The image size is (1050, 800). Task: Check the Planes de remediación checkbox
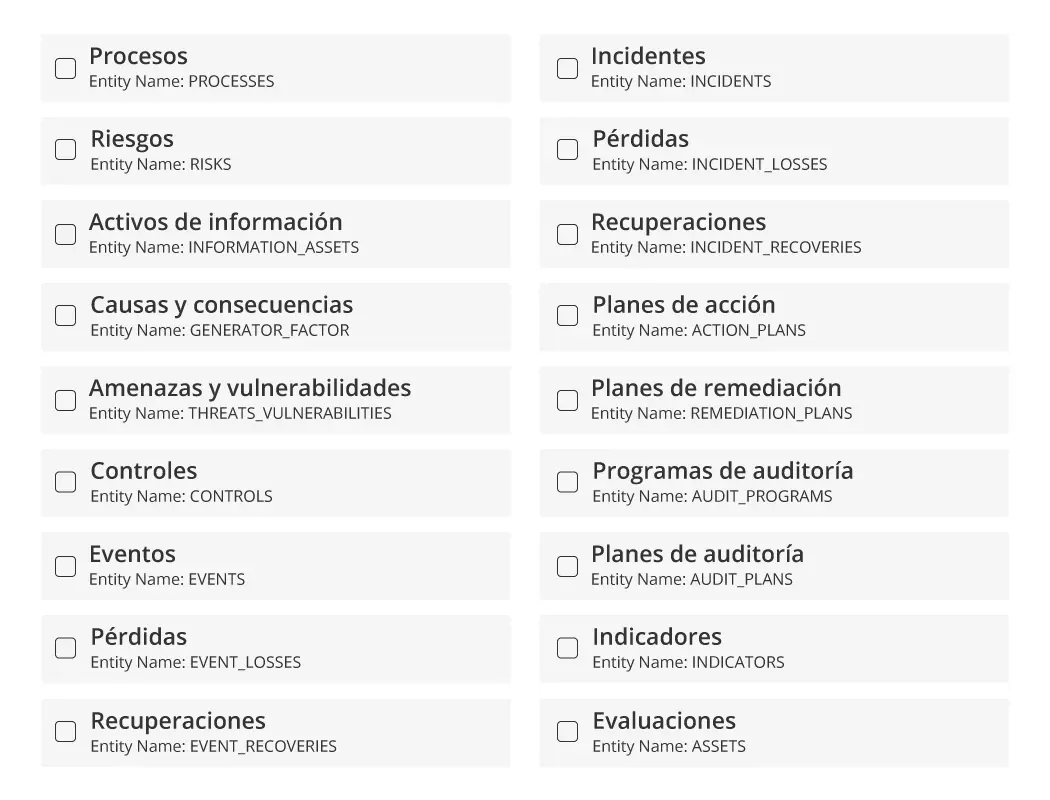567,400
